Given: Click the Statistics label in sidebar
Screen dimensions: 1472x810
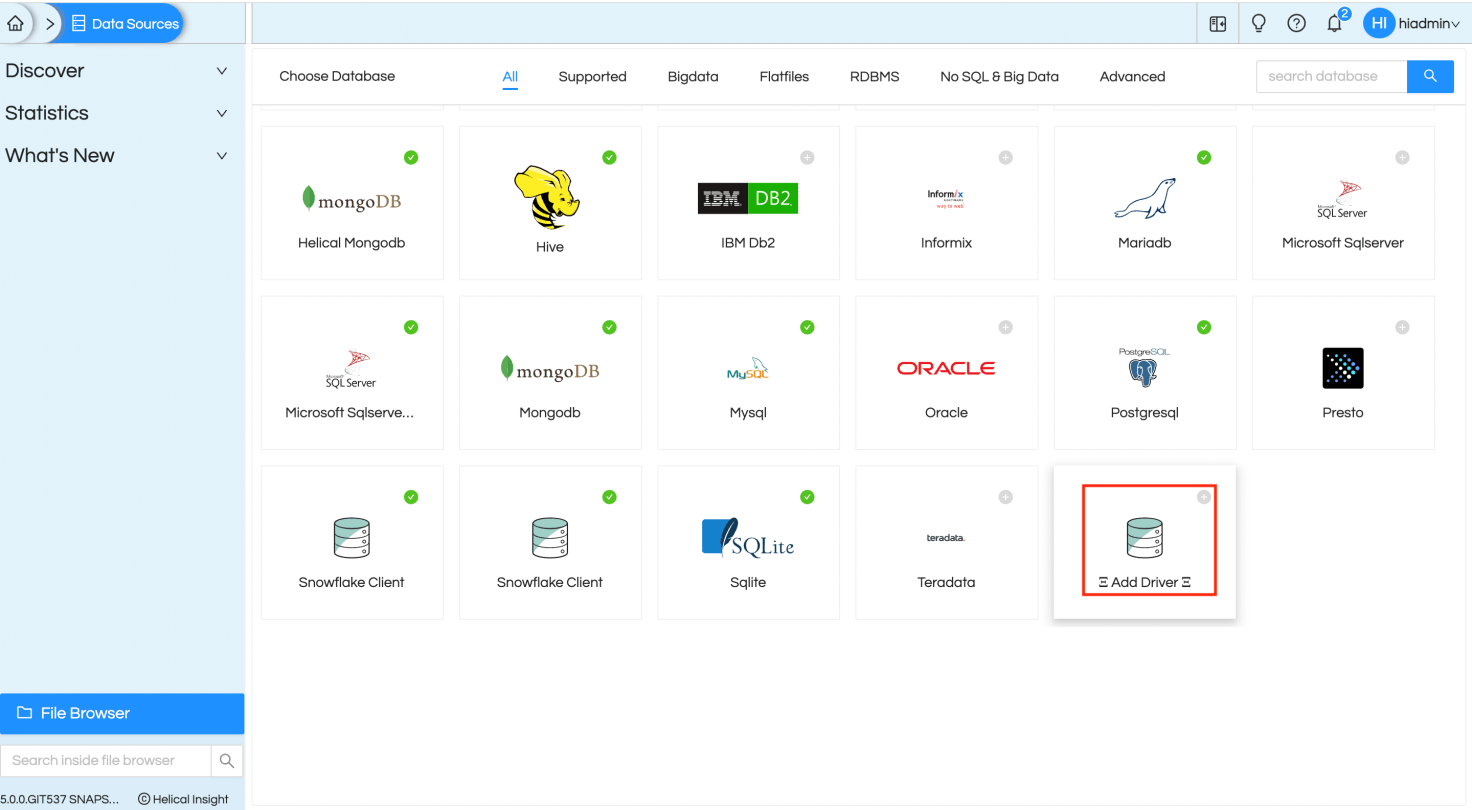Looking at the screenshot, I should 47,113.
